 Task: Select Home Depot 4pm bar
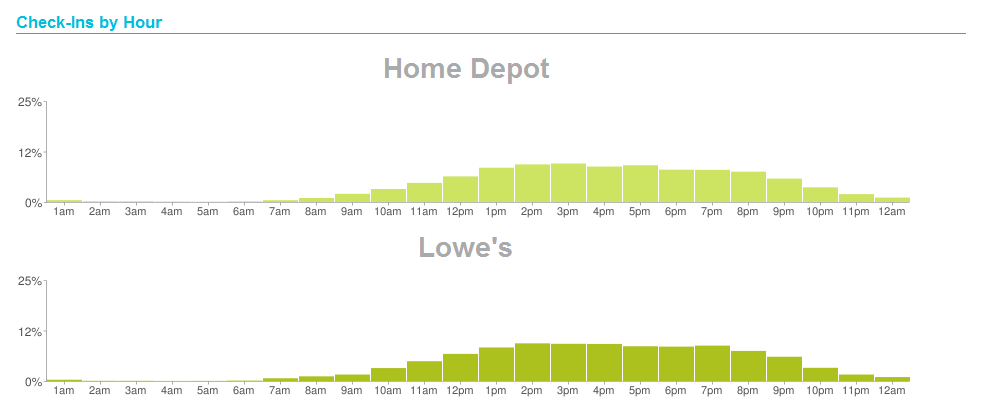(604, 184)
